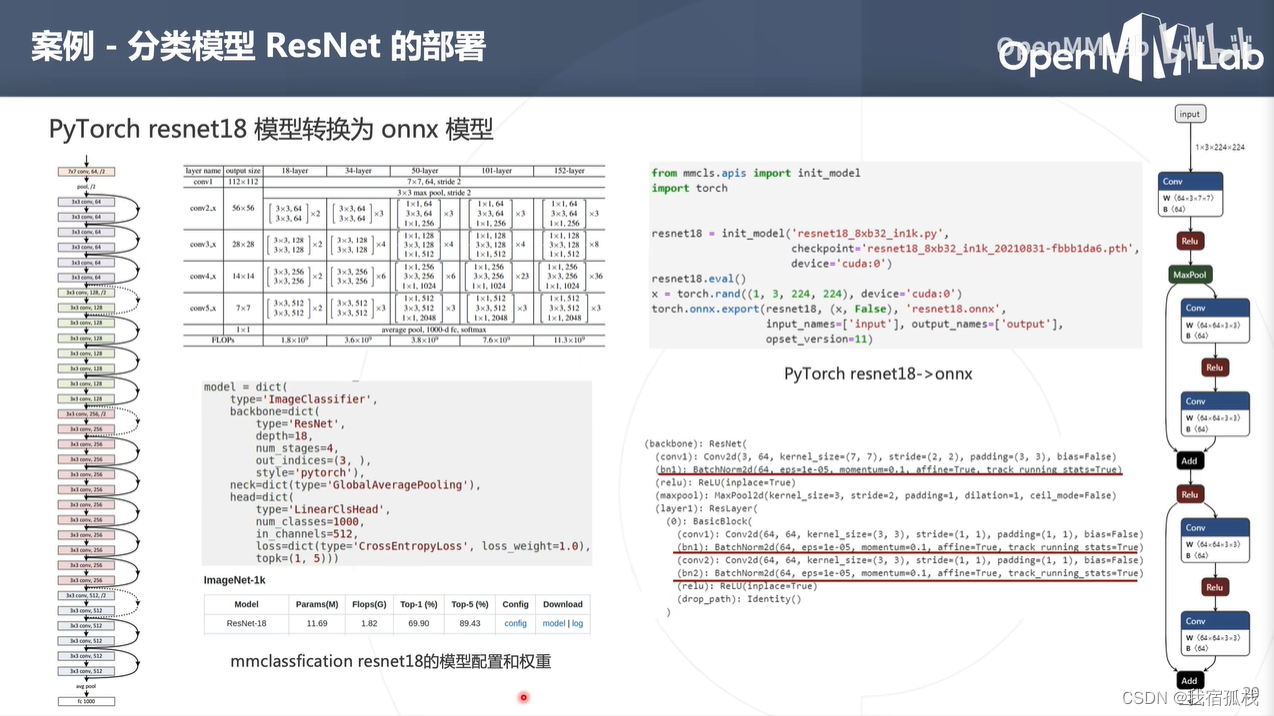Click the '101-layer' column header

(495, 171)
